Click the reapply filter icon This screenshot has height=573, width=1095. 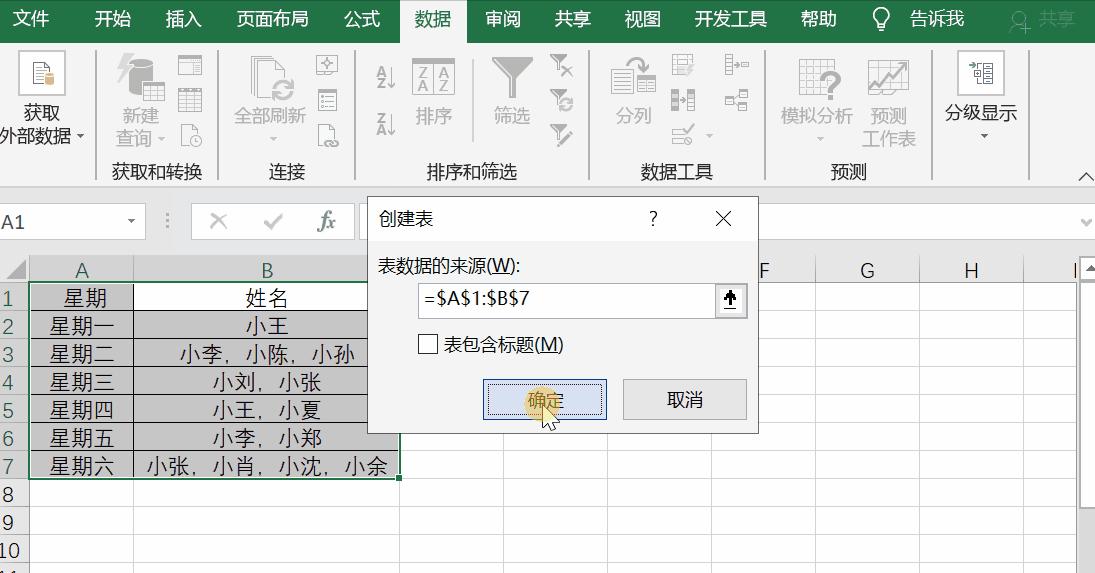pos(561,100)
